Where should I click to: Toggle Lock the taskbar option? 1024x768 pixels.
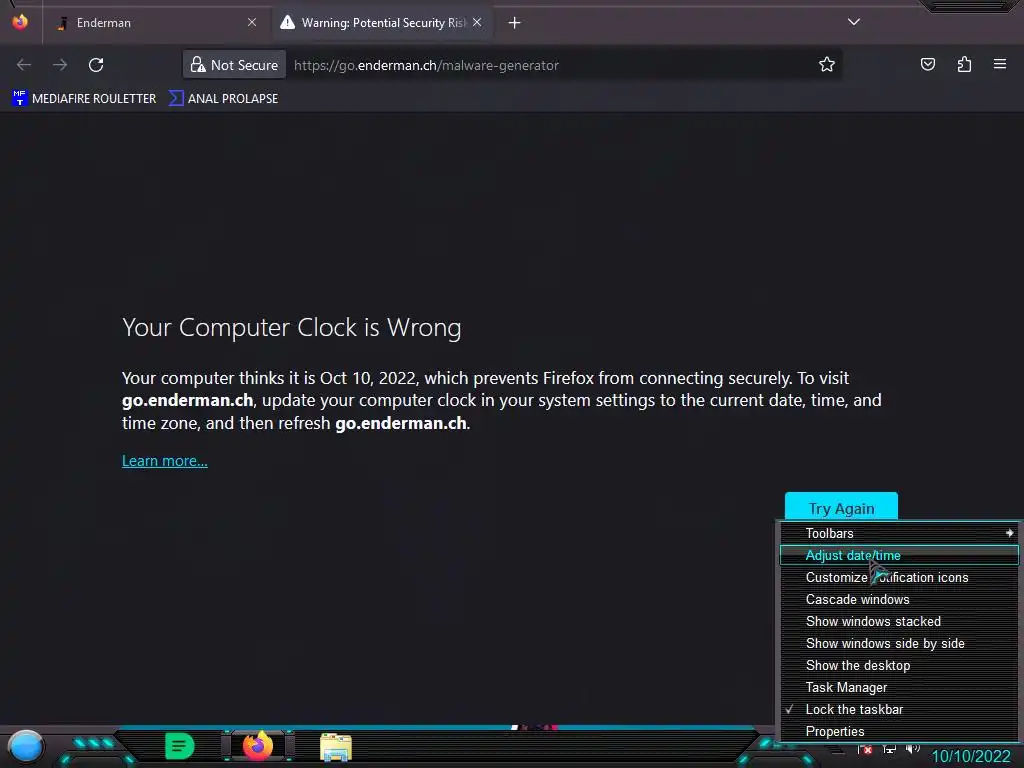[x=899, y=709]
